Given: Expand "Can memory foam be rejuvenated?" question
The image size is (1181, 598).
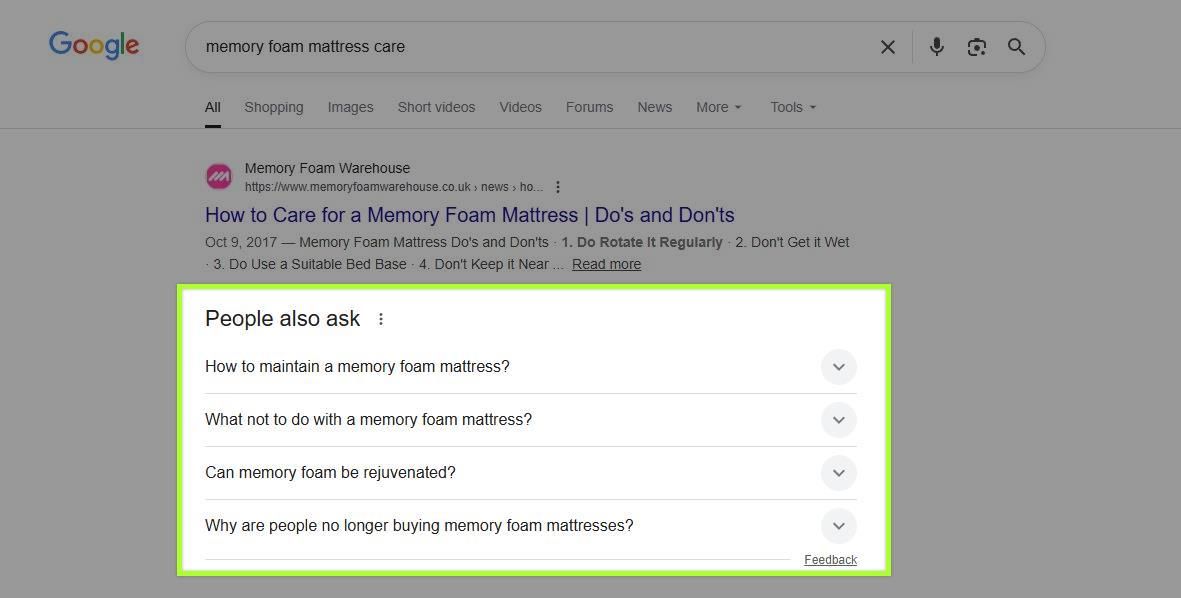Looking at the screenshot, I should (838, 473).
